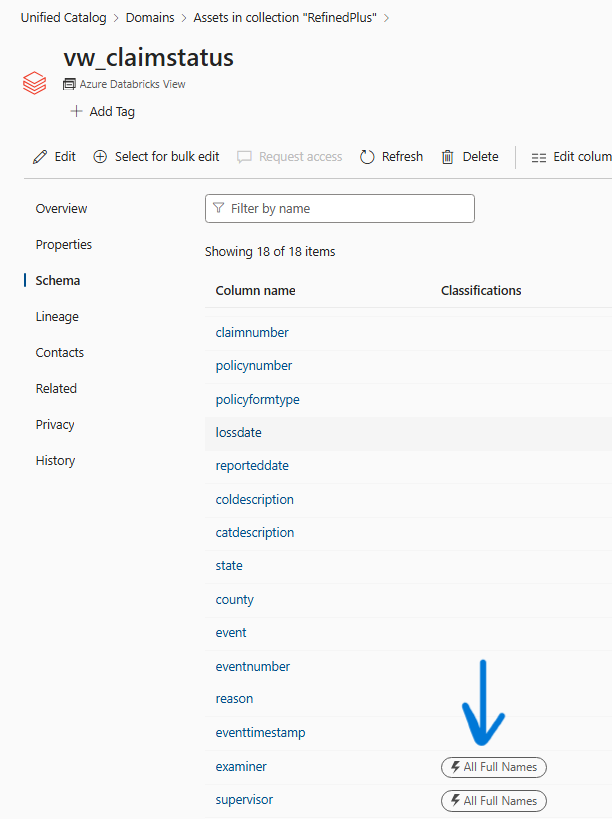Viewport: 612px width, 819px height.
Task: Open the lossdate column
Action: (239, 432)
